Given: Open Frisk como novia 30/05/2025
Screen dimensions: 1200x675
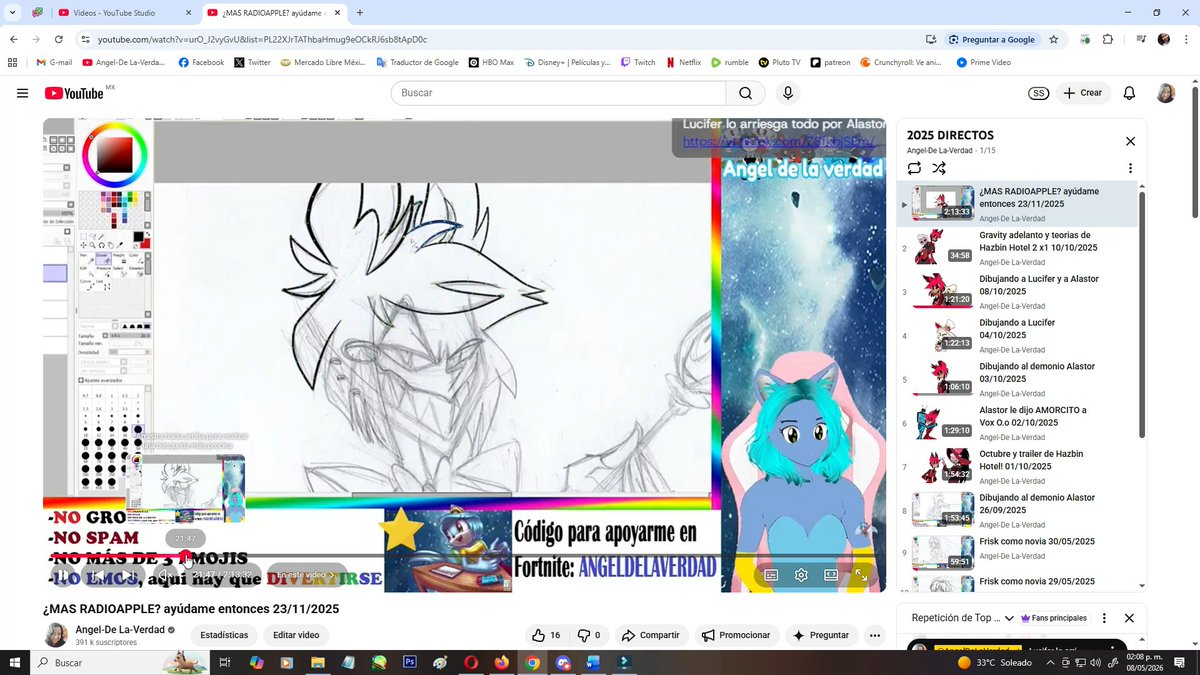Looking at the screenshot, I should tap(1017, 554).
